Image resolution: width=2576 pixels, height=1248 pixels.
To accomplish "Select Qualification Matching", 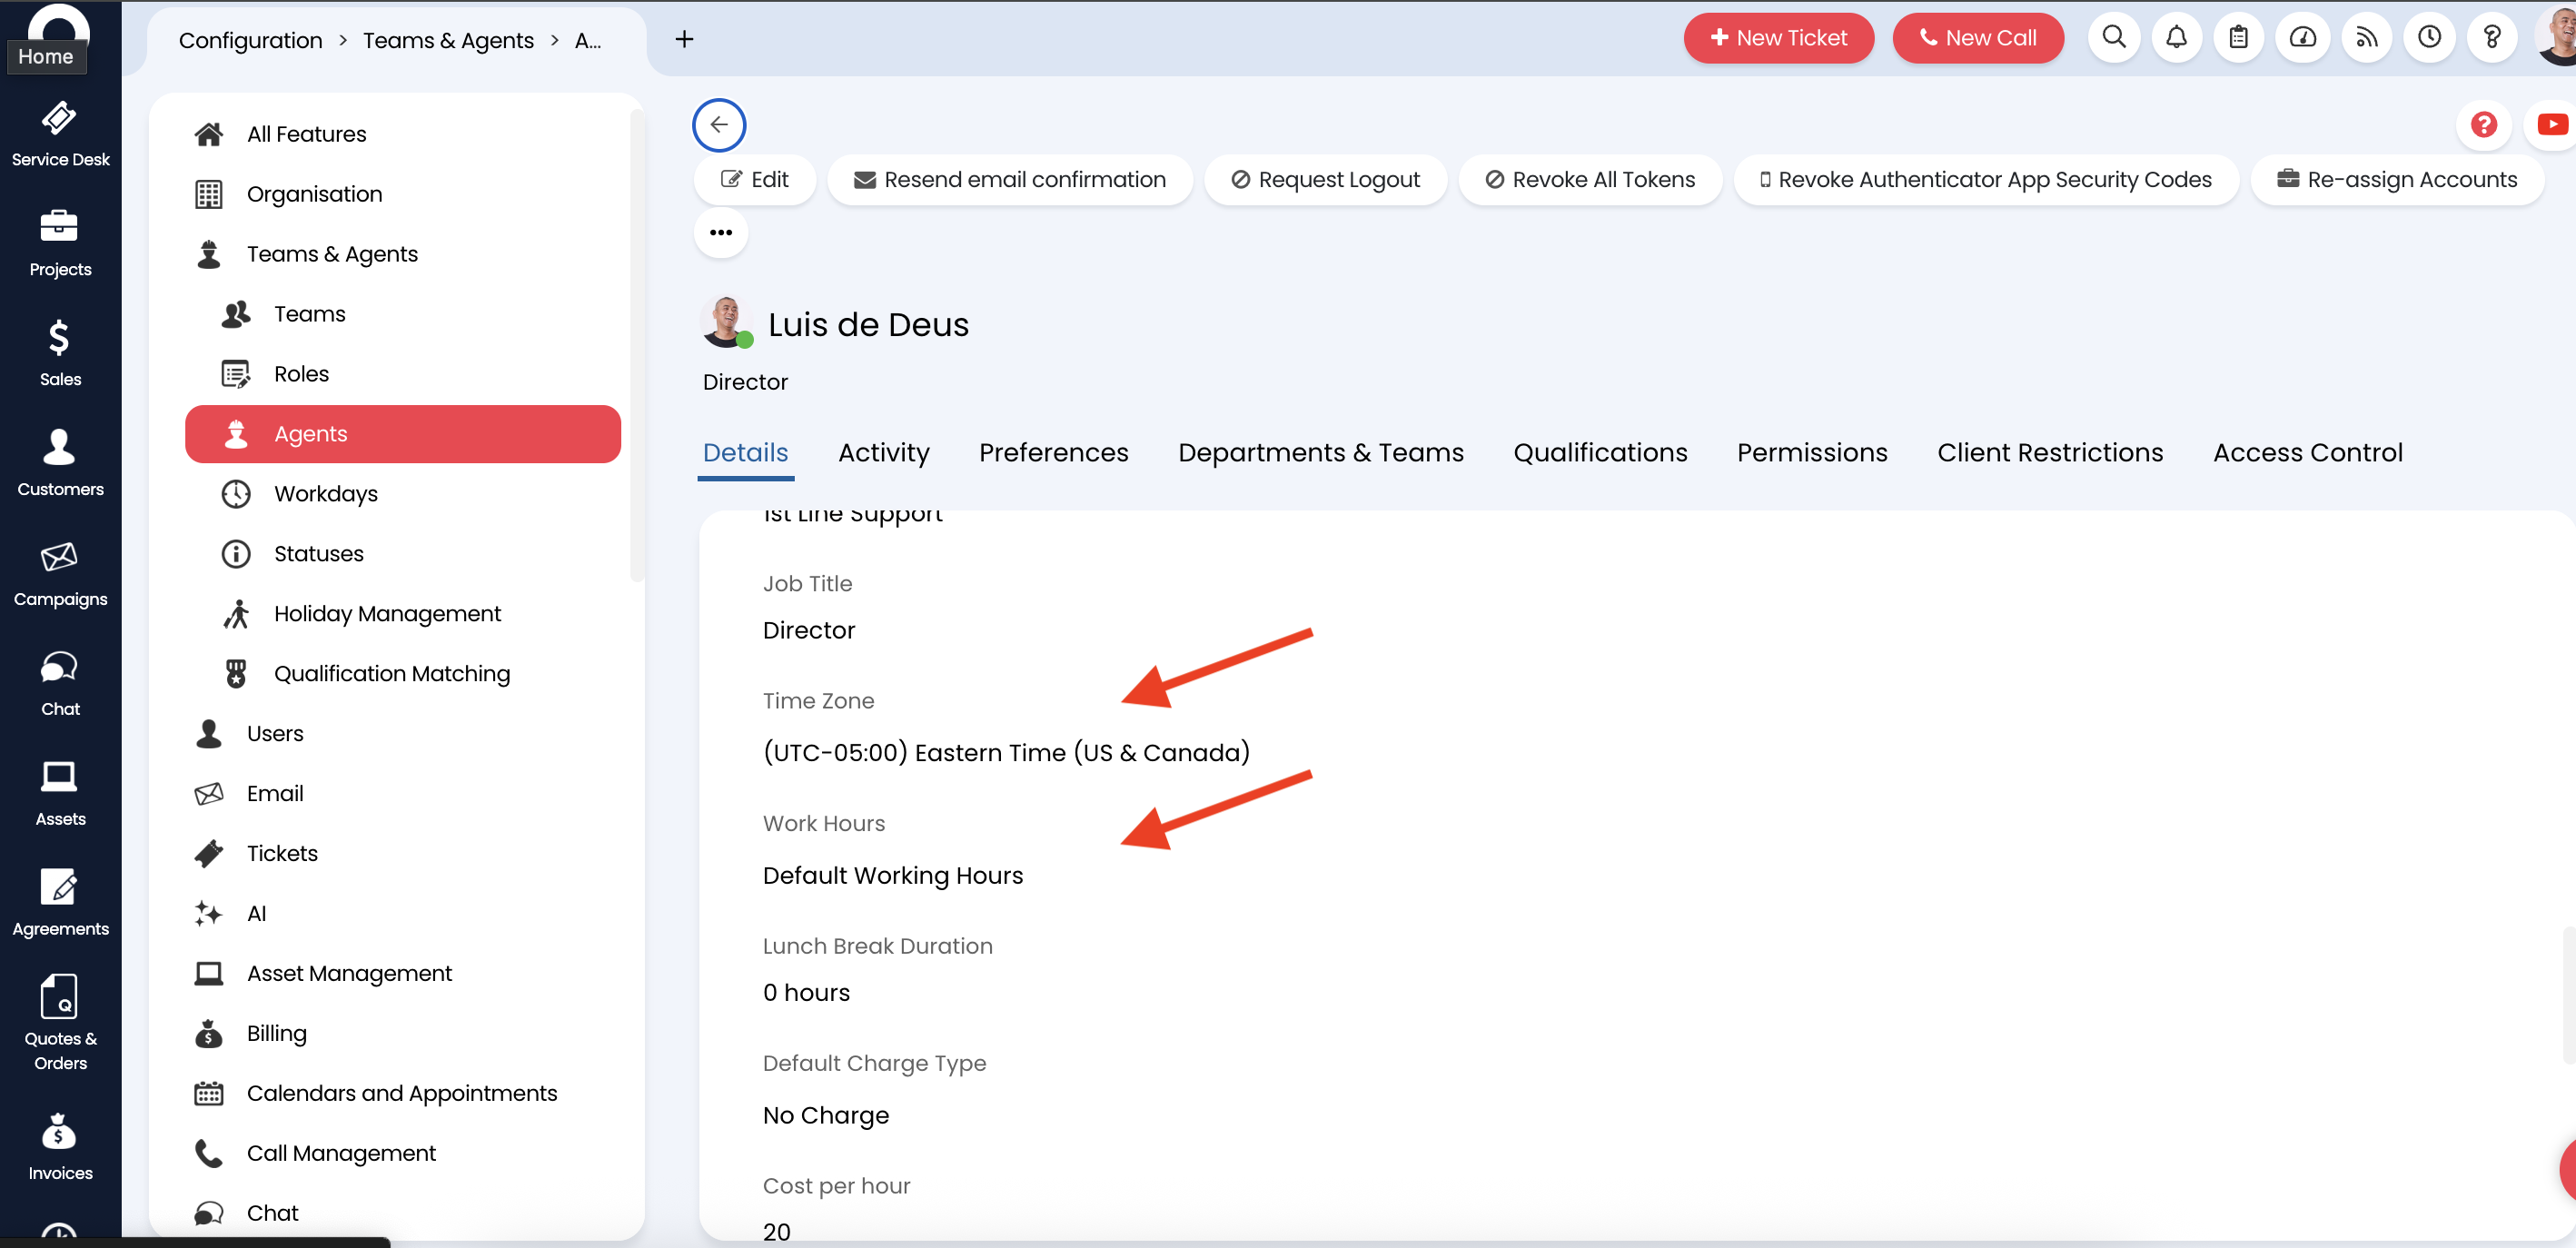I will coord(391,673).
